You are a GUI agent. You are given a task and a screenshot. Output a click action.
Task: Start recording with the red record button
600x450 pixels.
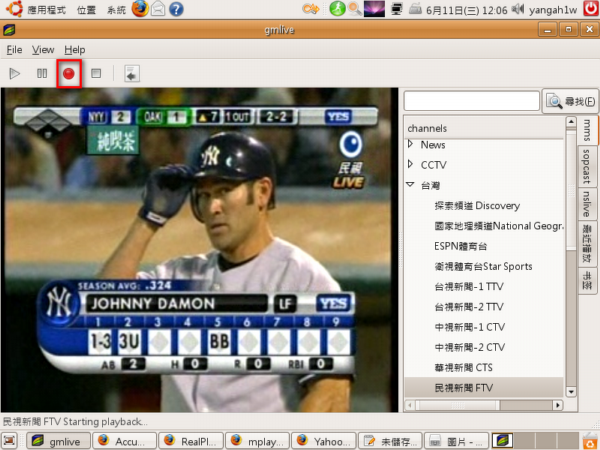(x=69, y=73)
